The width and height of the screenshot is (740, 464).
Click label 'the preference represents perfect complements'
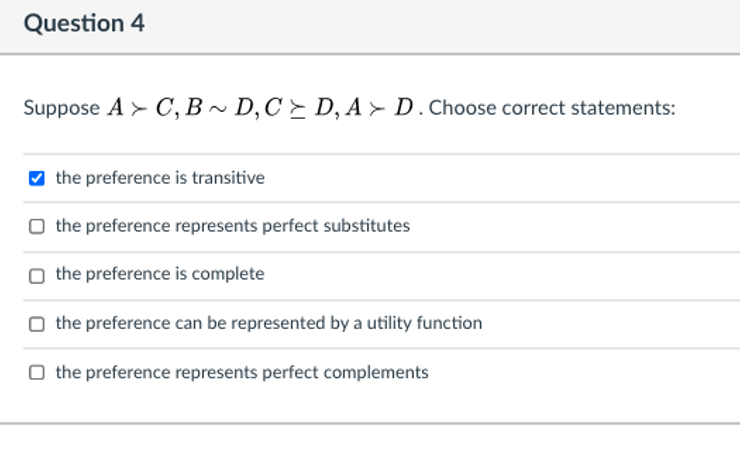tap(242, 372)
